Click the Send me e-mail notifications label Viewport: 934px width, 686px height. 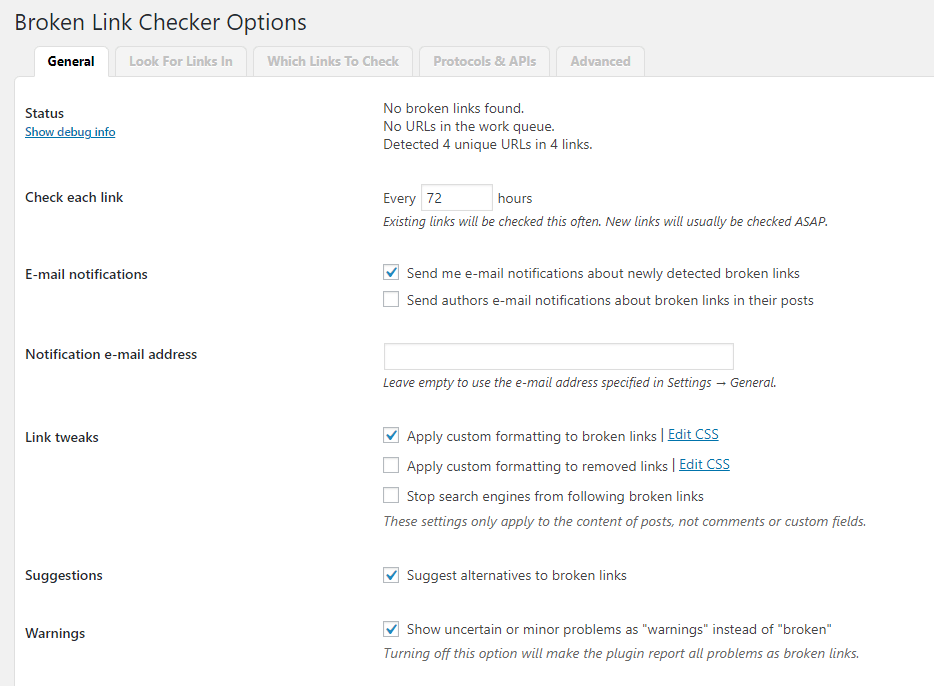click(603, 273)
